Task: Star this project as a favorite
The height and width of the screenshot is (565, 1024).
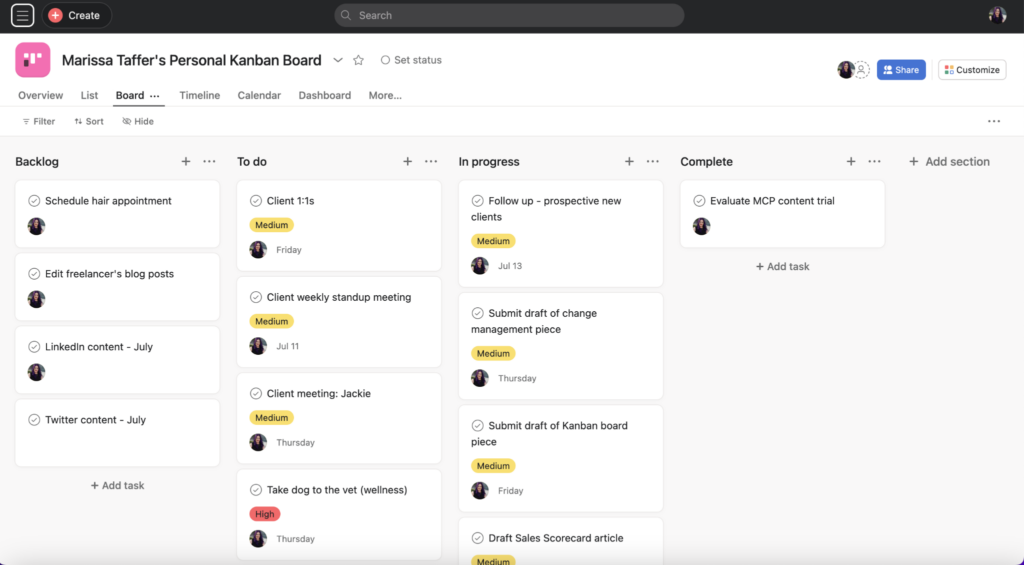Action: 359,60
